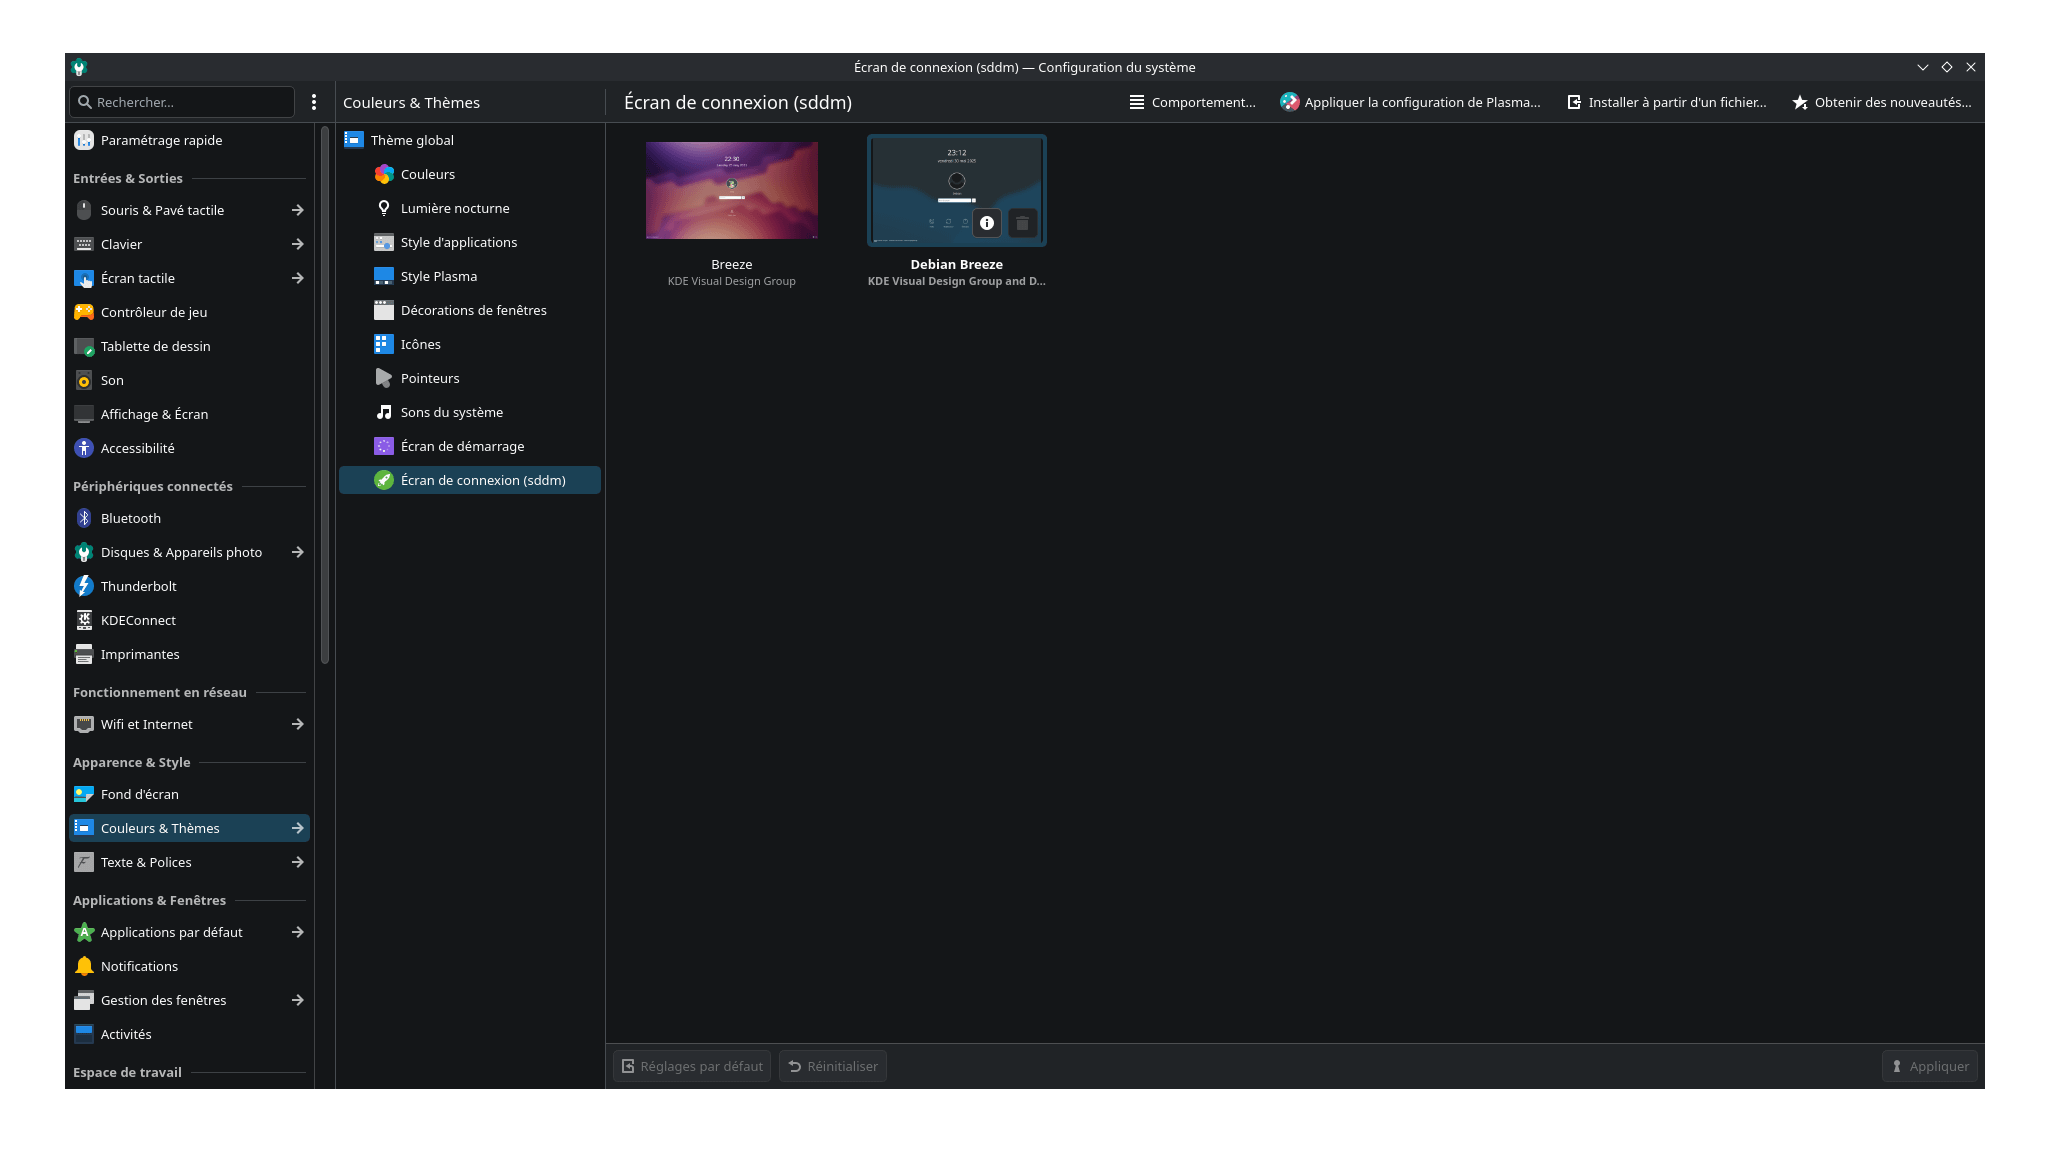The width and height of the screenshot is (2050, 1166).
Task: Click the Appliquer button
Action: tap(1930, 1066)
